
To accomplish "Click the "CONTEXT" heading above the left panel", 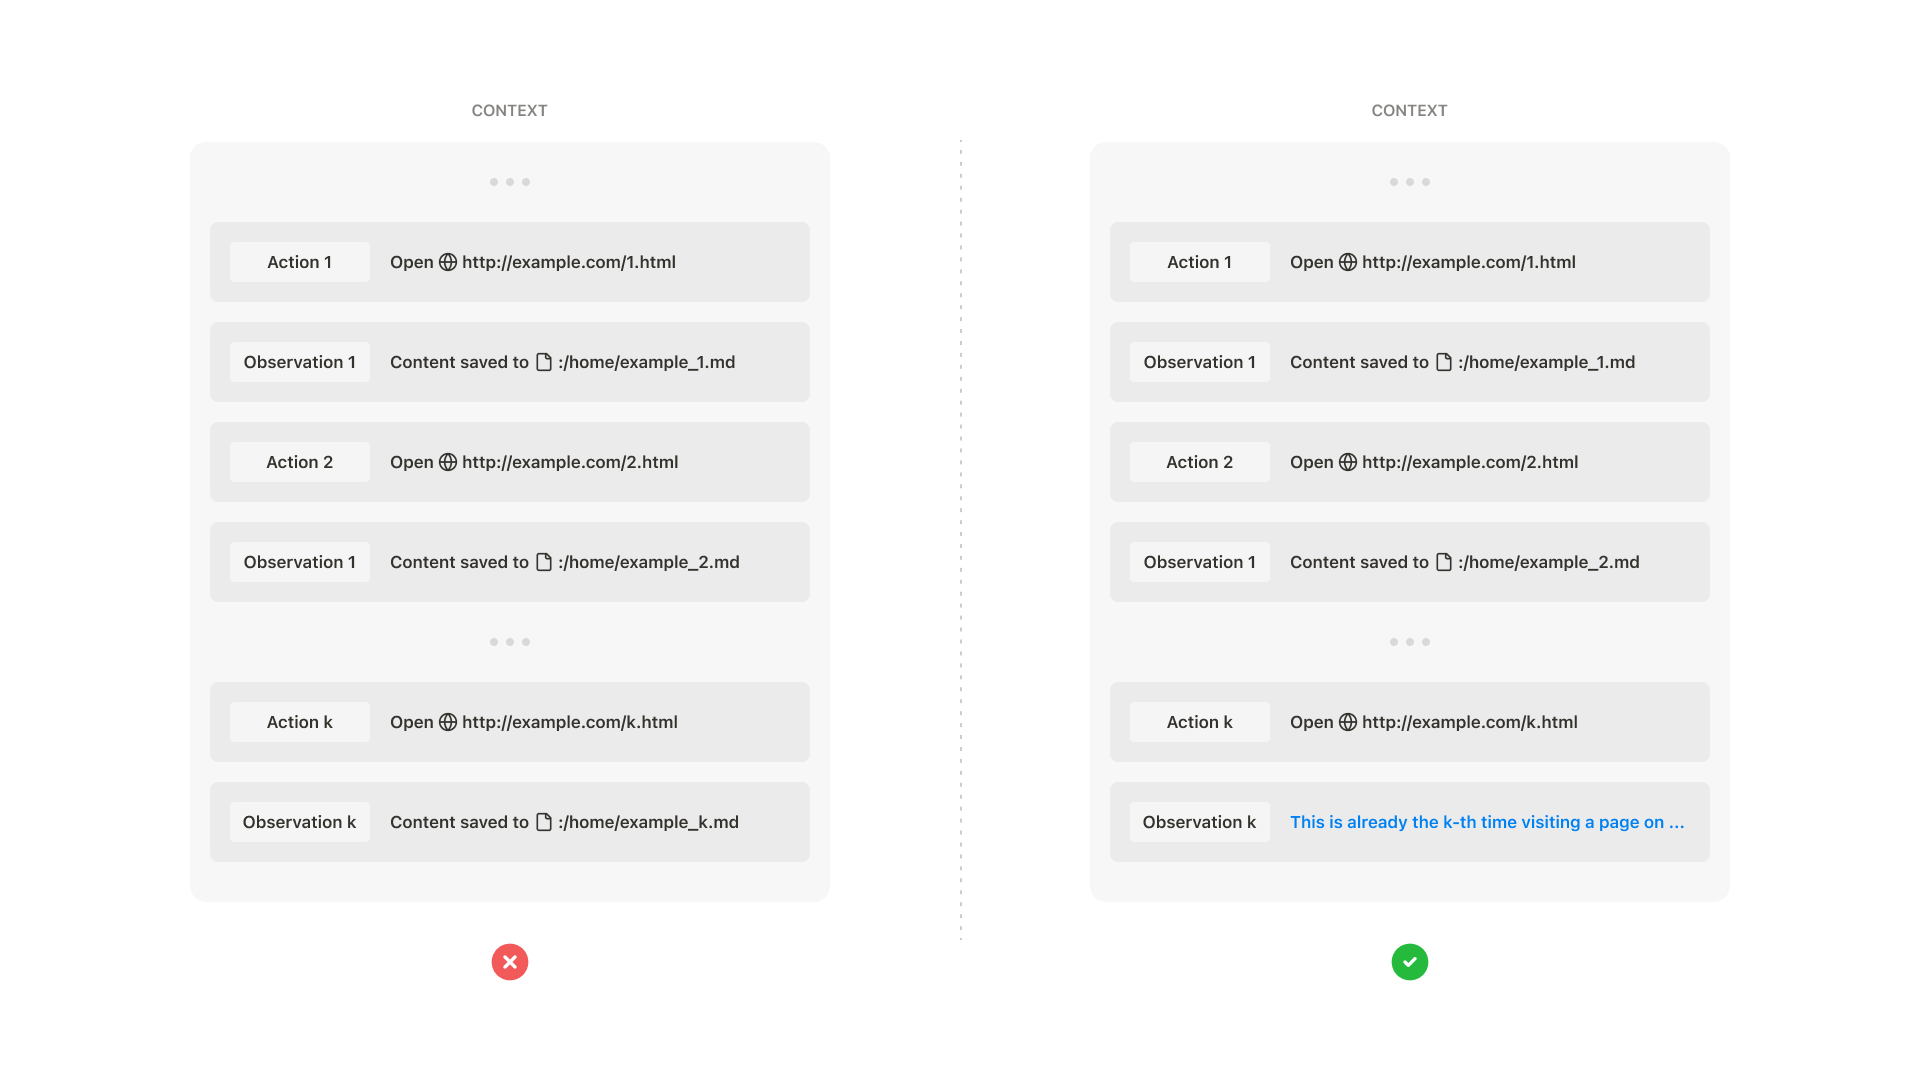I will click(509, 111).
